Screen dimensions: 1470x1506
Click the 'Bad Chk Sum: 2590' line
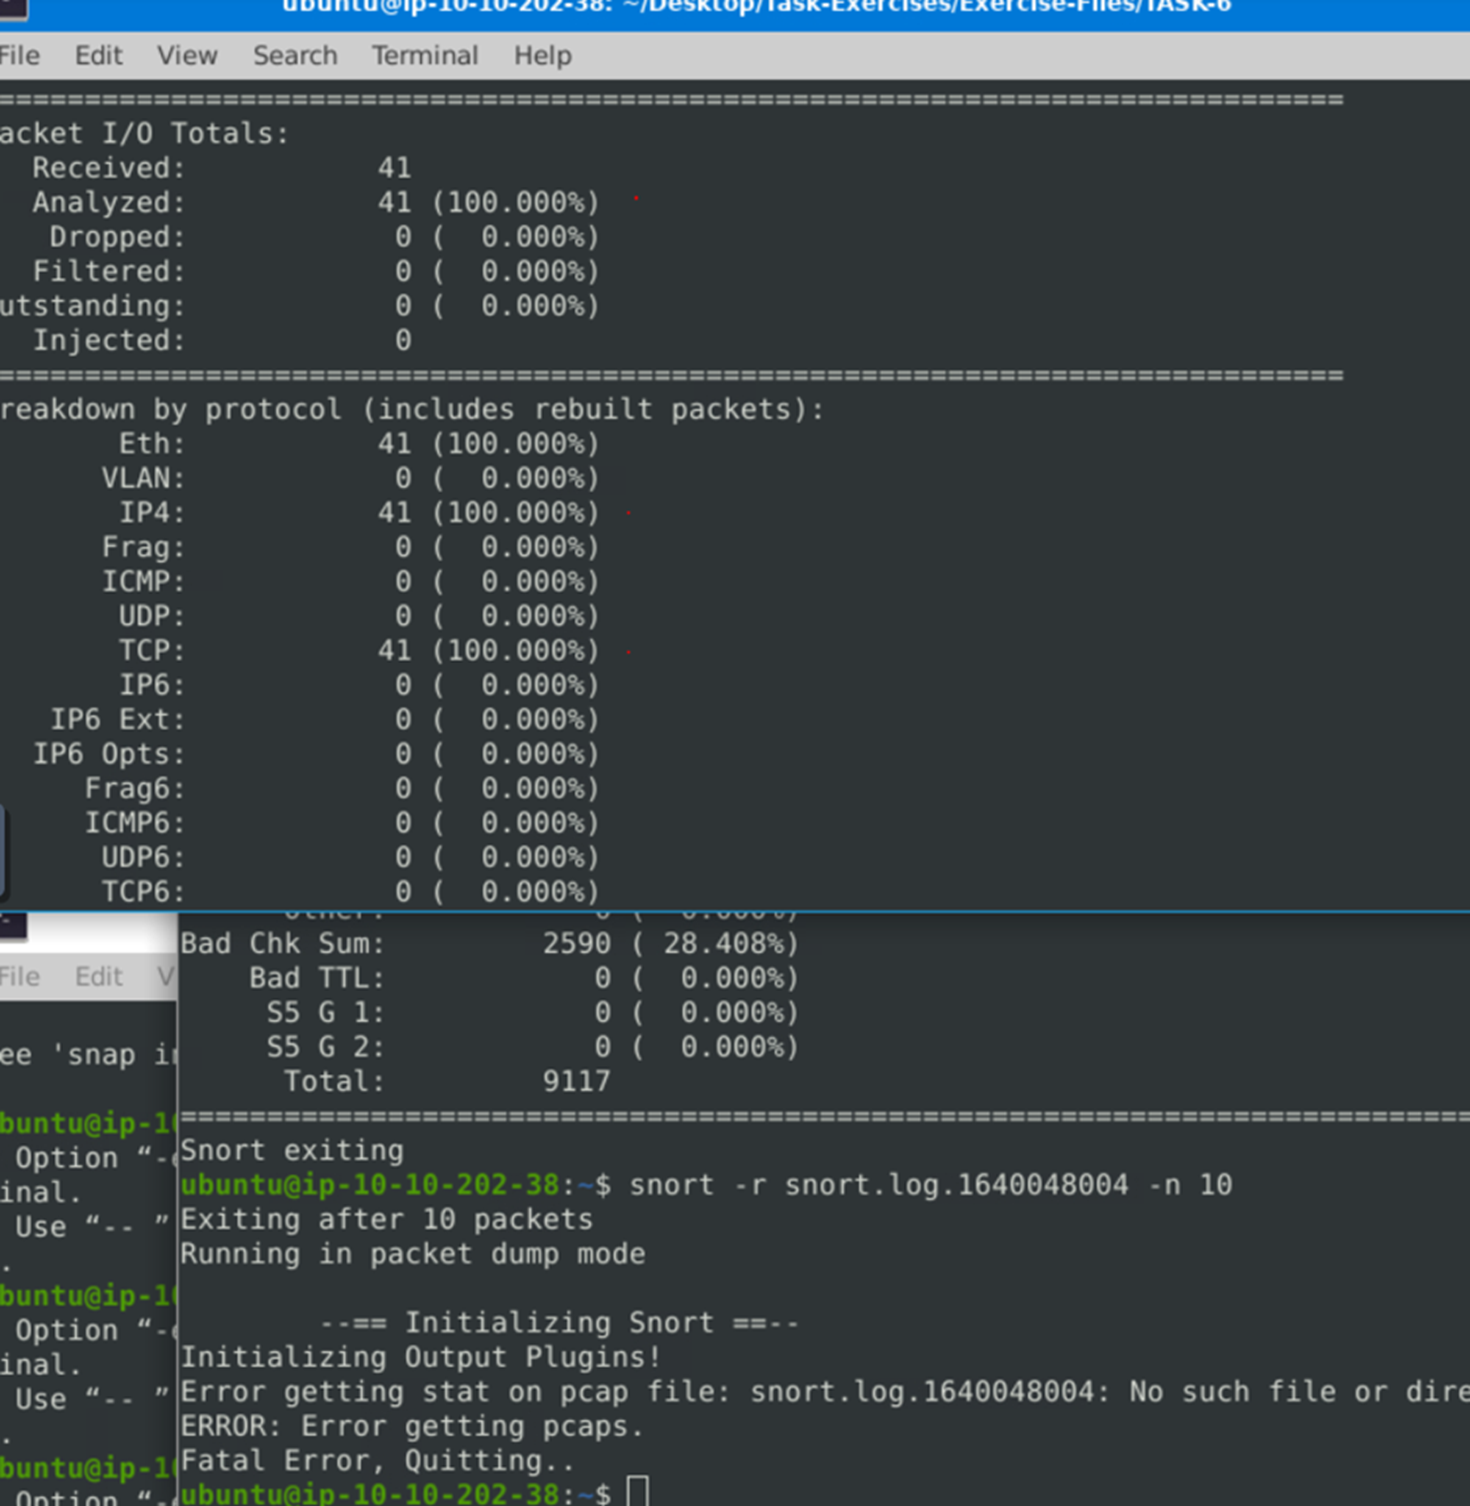point(489,943)
